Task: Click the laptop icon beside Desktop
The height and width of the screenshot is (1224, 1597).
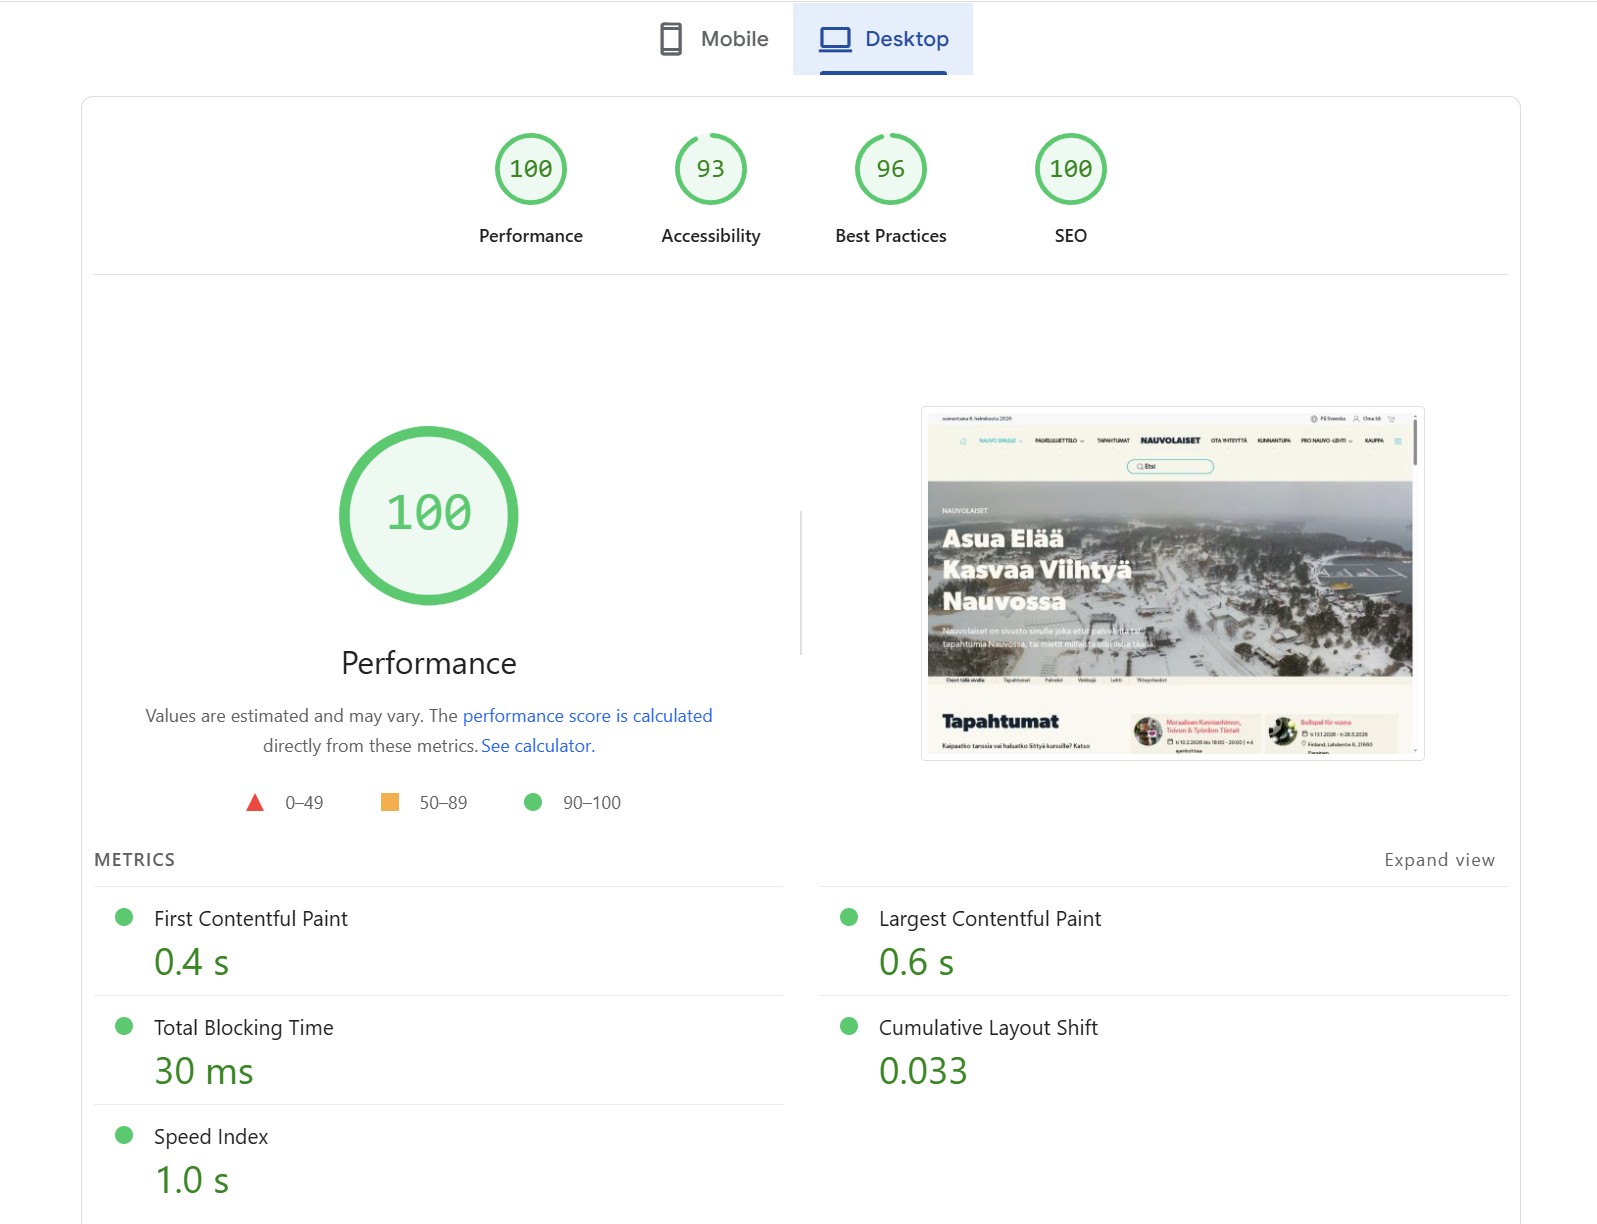Action: pyautogui.click(x=835, y=39)
